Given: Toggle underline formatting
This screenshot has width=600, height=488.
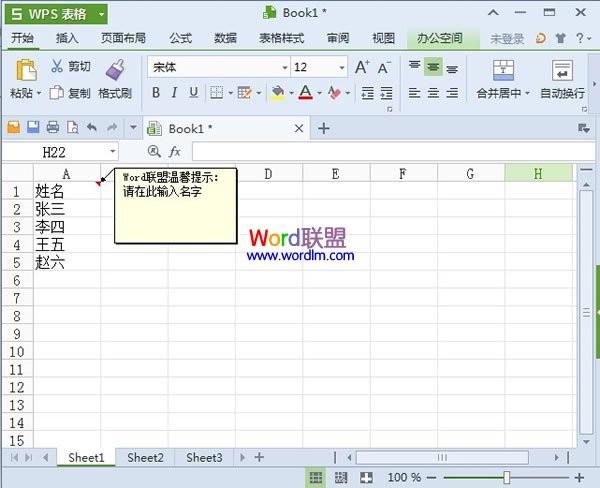Looking at the screenshot, I should [194, 93].
